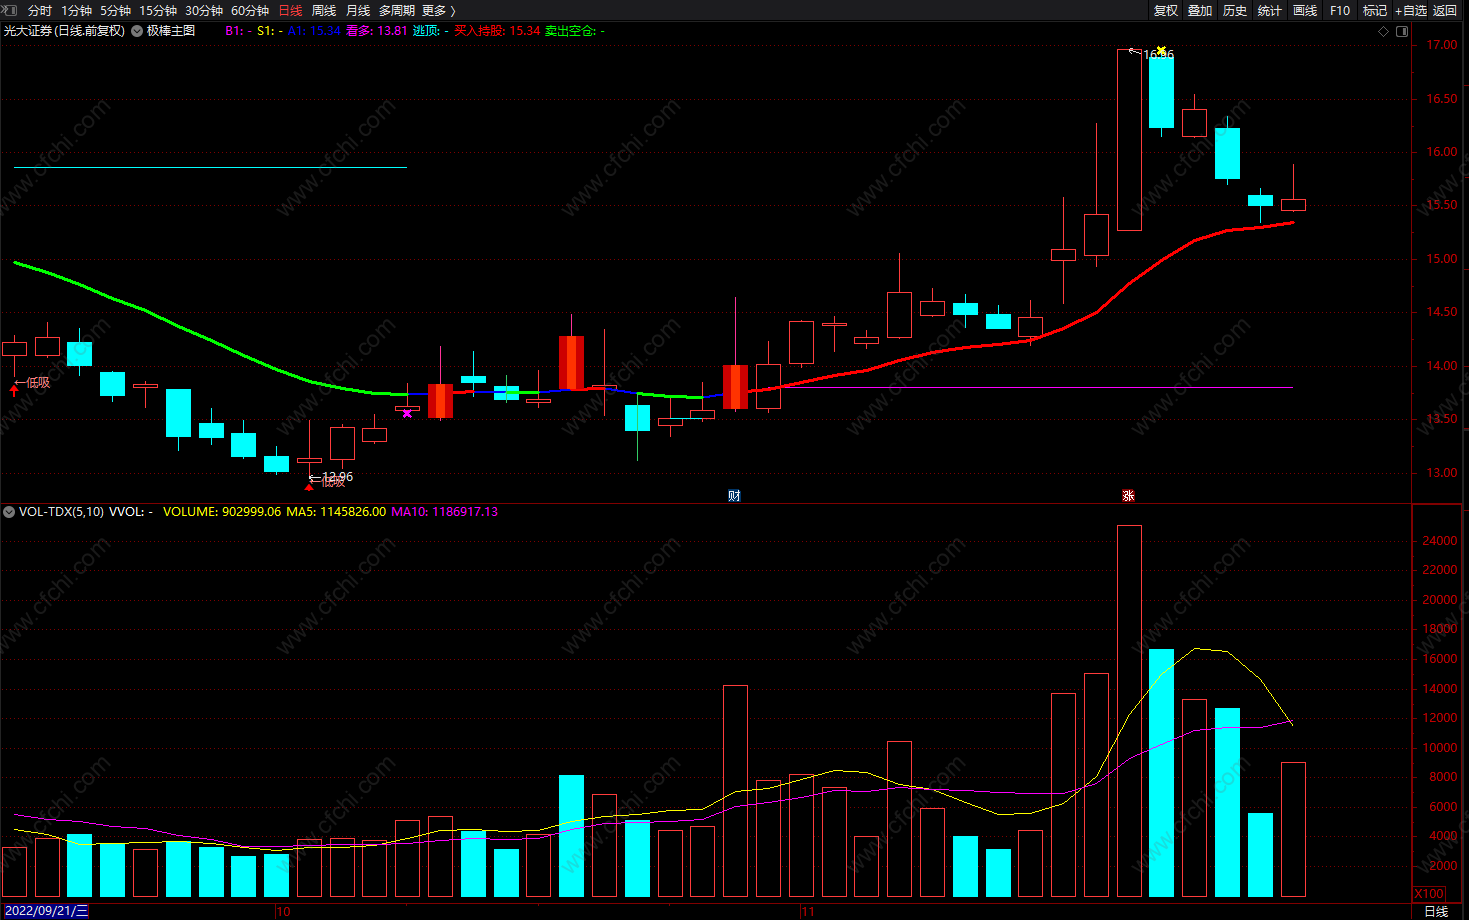Click the 涨 marker icon on time axis
The width and height of the screenshot is (1469, 920).
[1128, 496]
